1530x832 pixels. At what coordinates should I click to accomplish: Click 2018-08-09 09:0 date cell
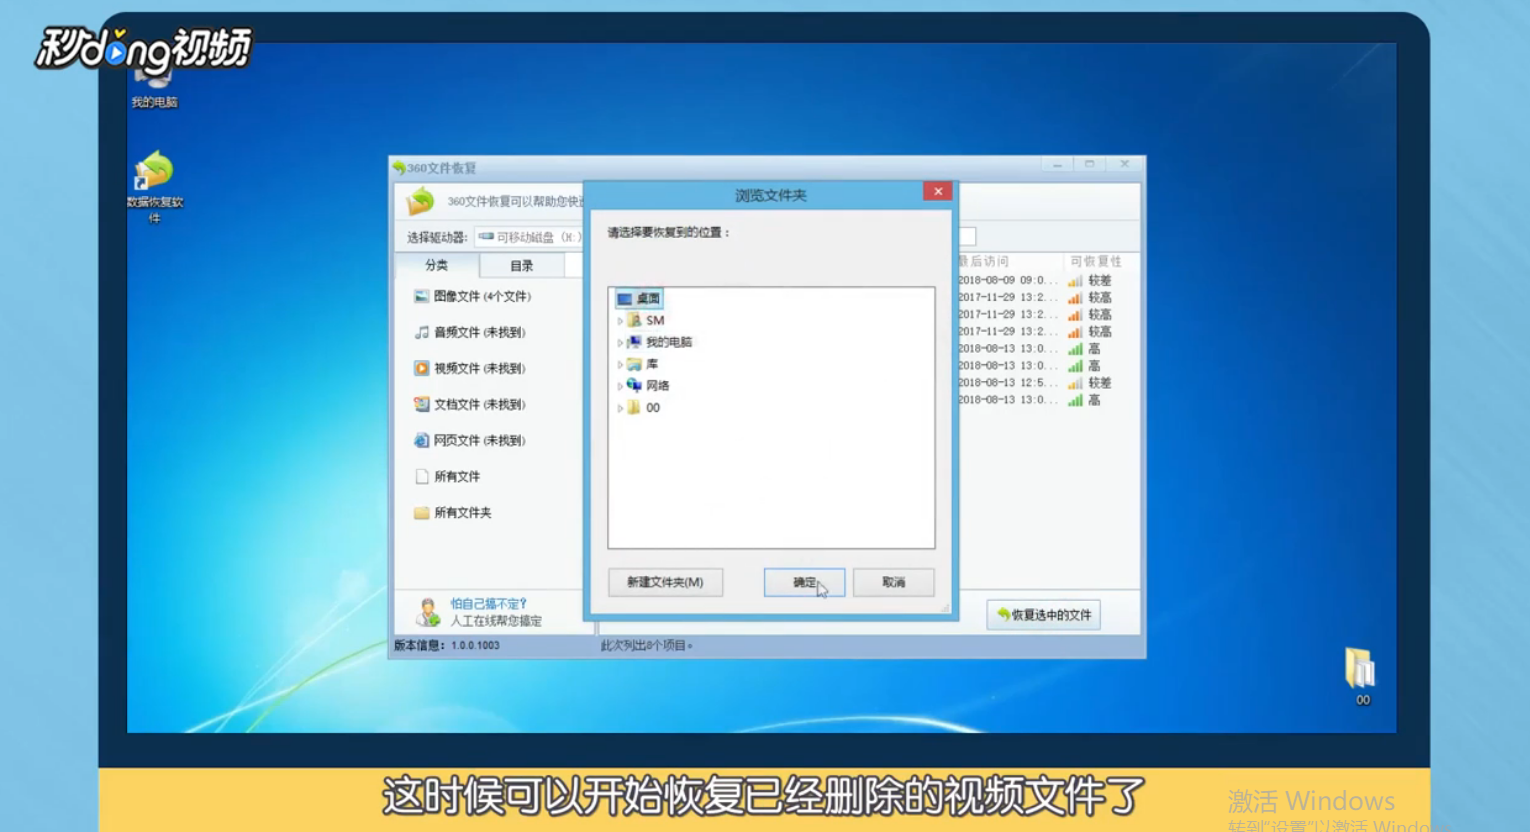(x=1008, y=281)
